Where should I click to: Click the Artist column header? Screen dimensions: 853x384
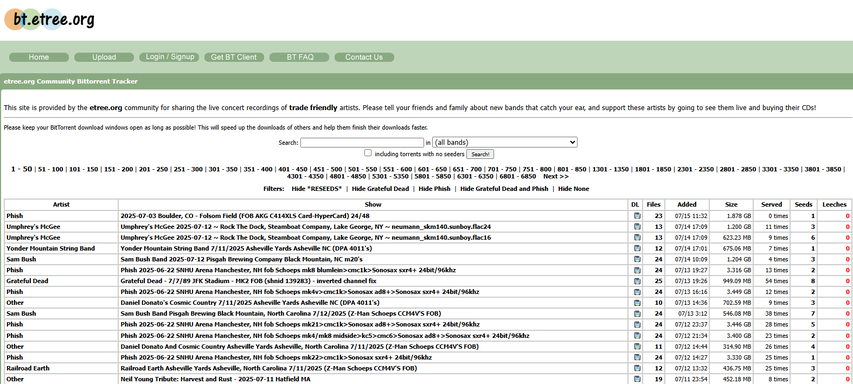[61, 205]
